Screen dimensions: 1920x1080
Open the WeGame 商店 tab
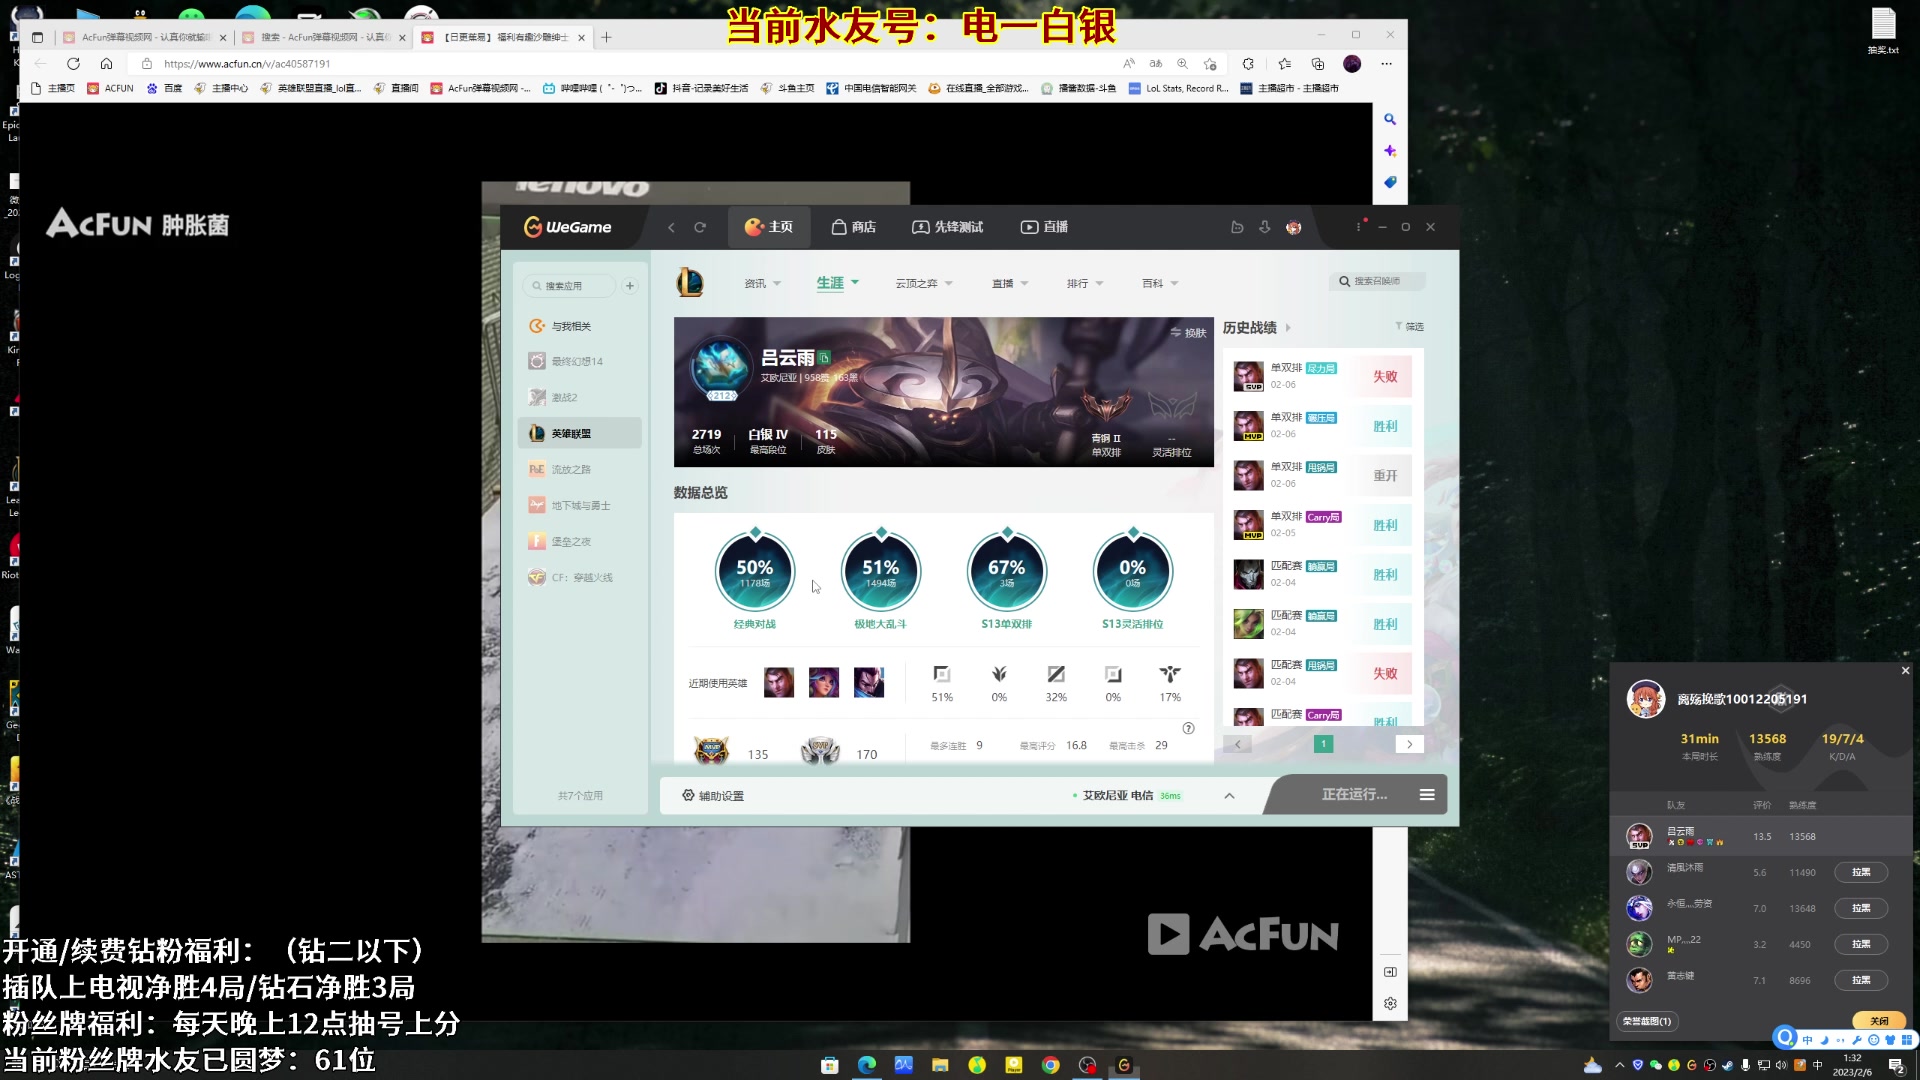click(853, 227)
